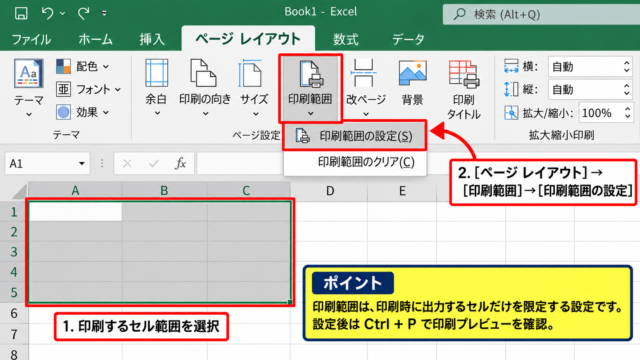Click cell A1
This screenshot has height=360, width=640.
[76, 212]
